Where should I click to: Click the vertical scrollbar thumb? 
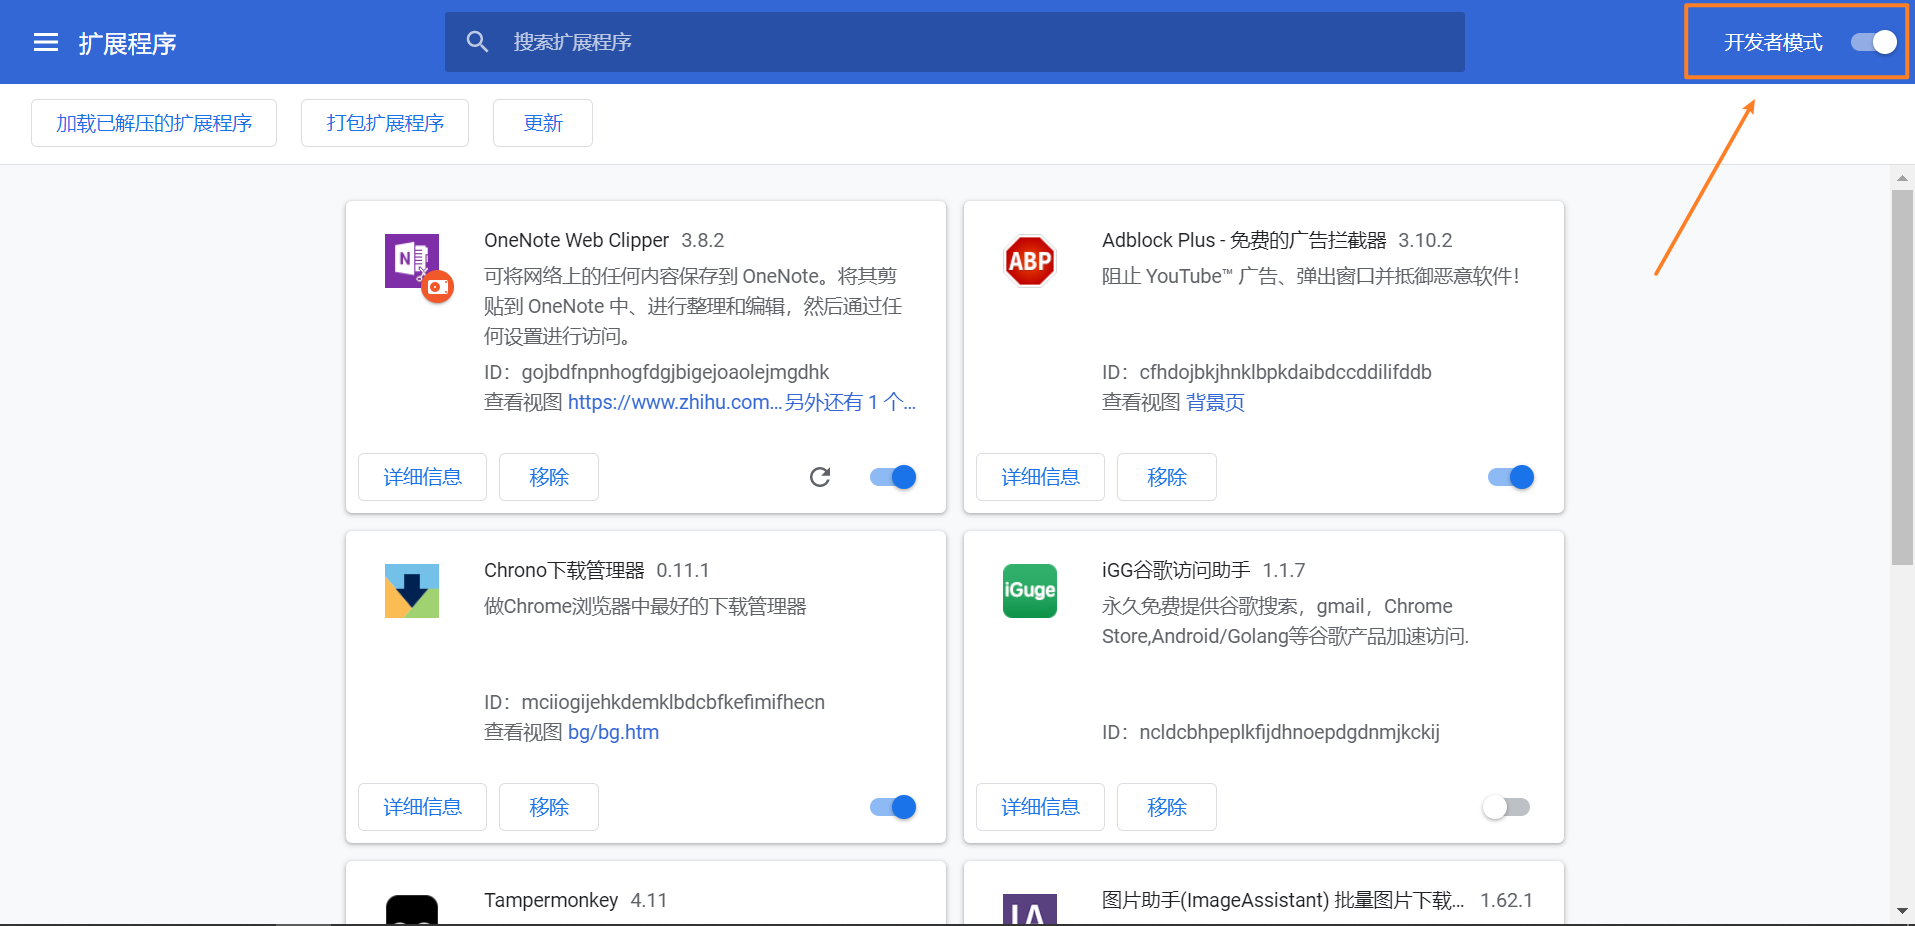1902,378
